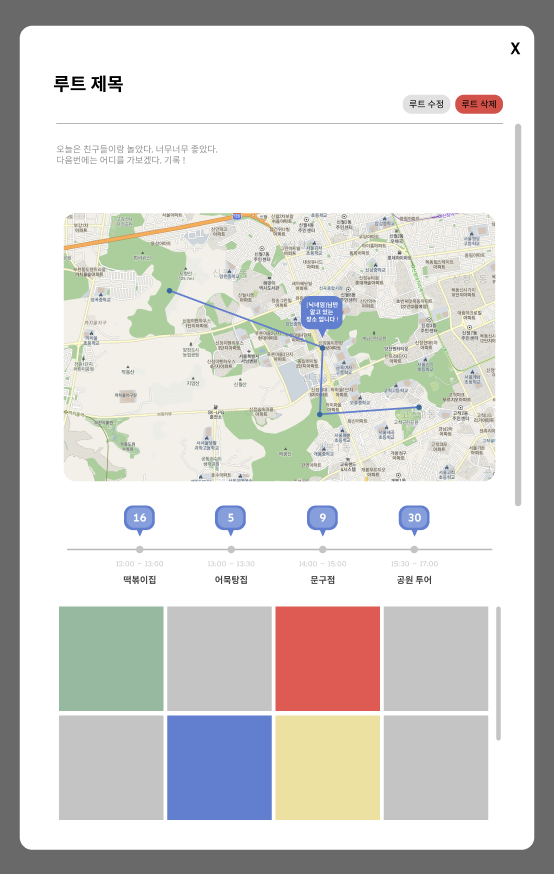554x874 pixels.
Task: Select the 공원 투어 timeline stop
Action: pos(414,580)
